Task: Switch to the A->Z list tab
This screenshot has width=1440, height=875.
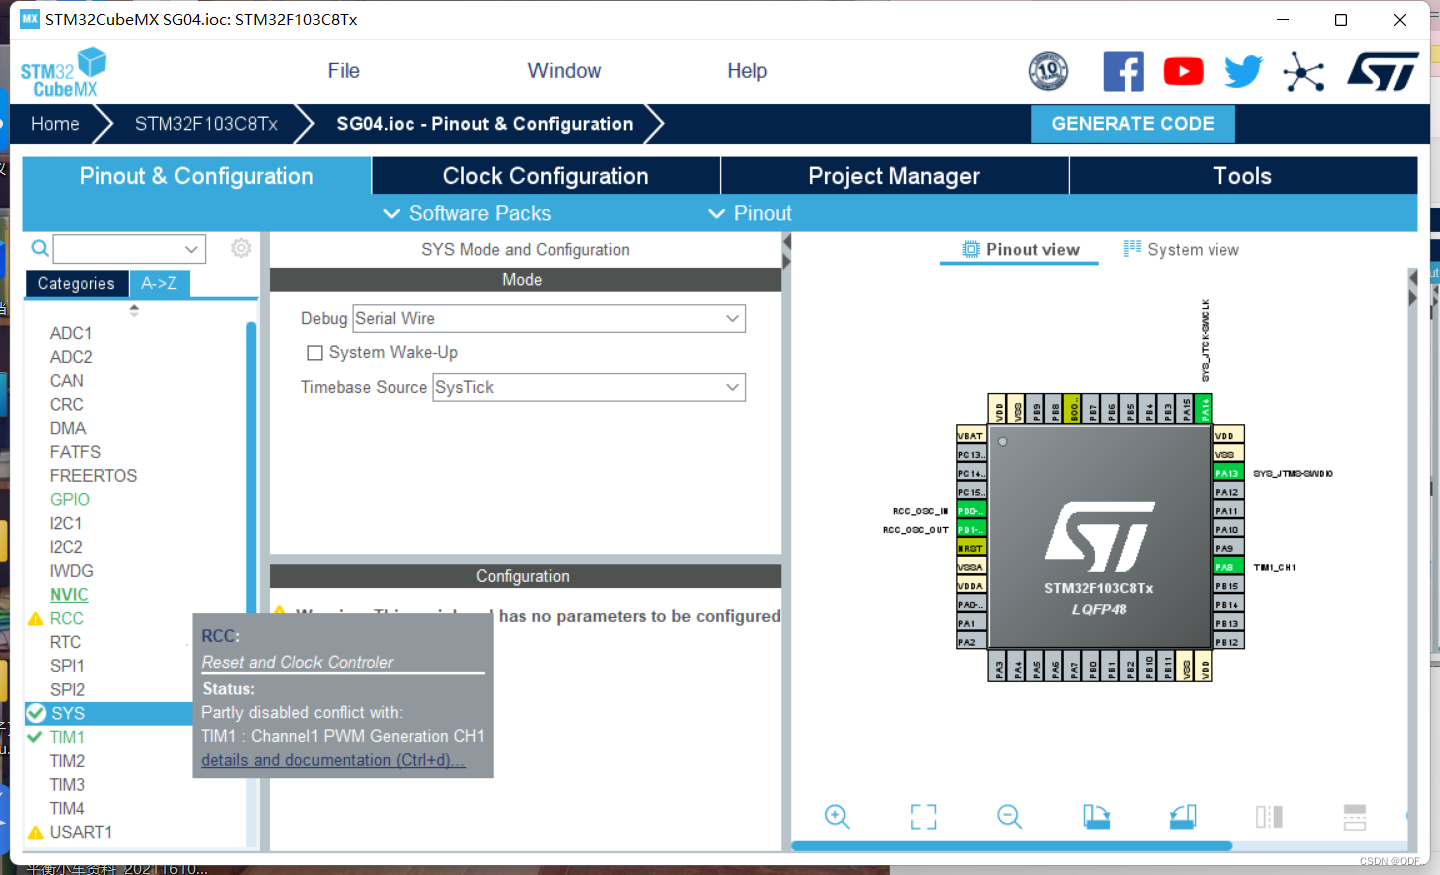Action: pos(159,284)
